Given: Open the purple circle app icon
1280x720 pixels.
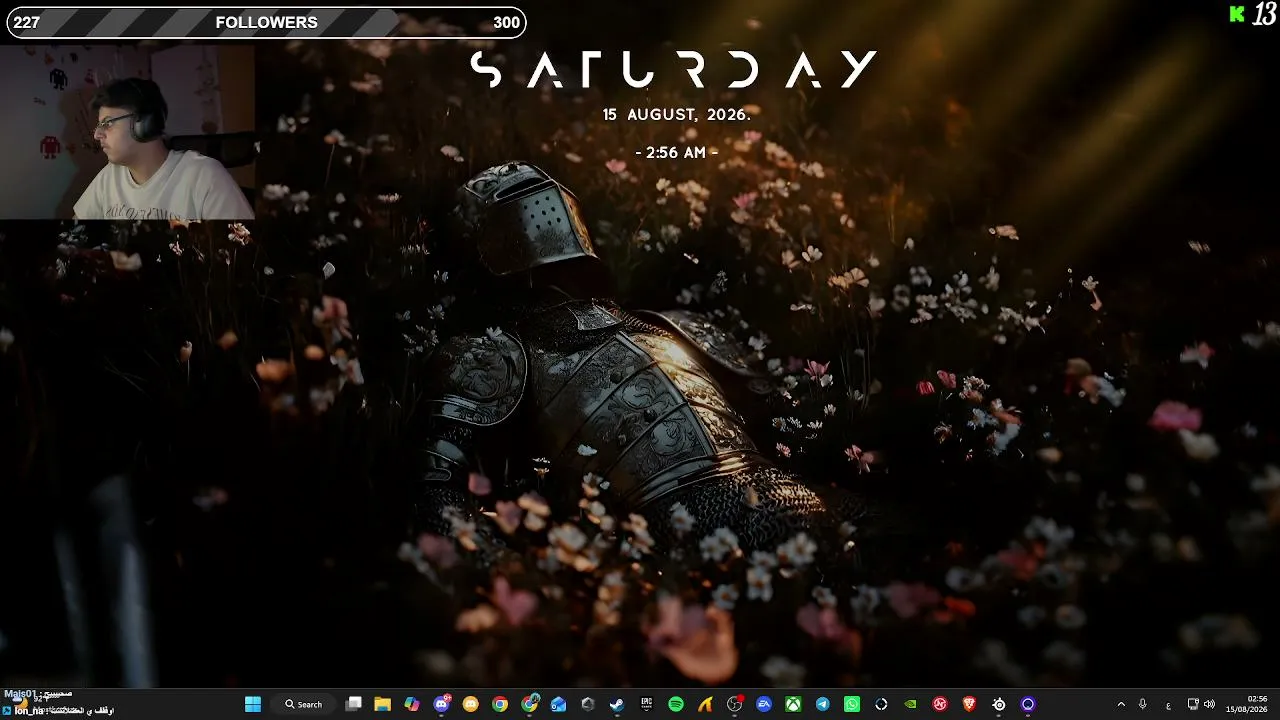Looking at the screenshot, I should [1028, 704].
